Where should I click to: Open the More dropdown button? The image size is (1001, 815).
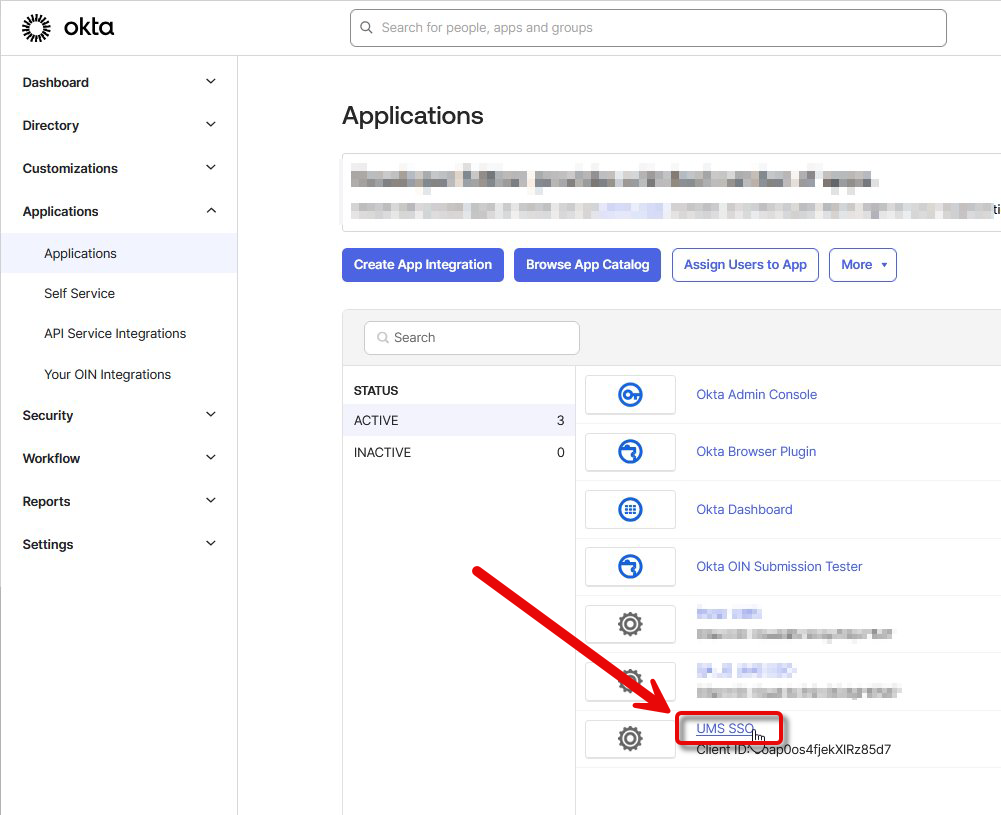pyautogui.click(x=862, y=265)
